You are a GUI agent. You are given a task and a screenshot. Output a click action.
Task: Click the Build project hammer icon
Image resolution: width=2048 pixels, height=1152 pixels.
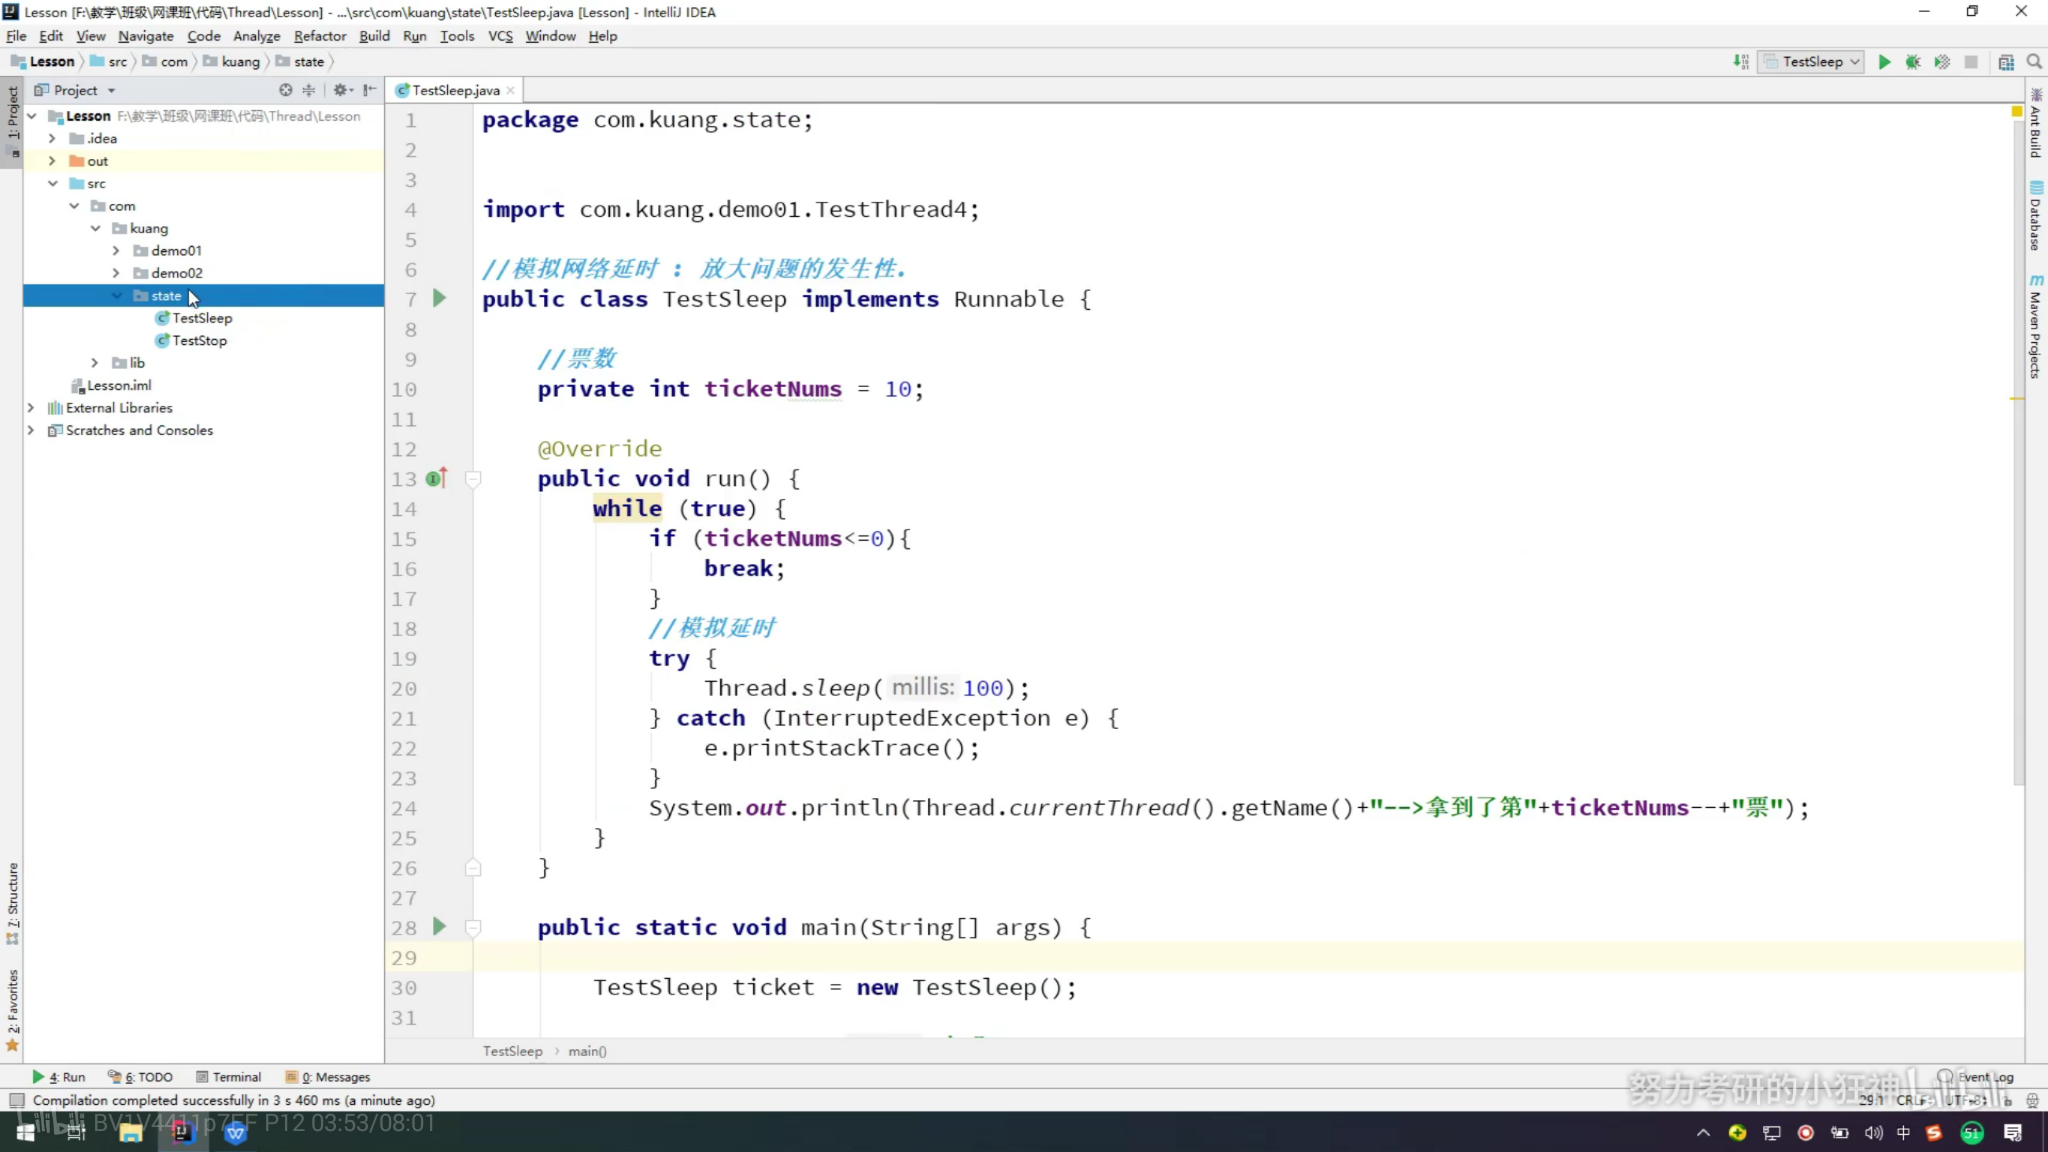1741,62
